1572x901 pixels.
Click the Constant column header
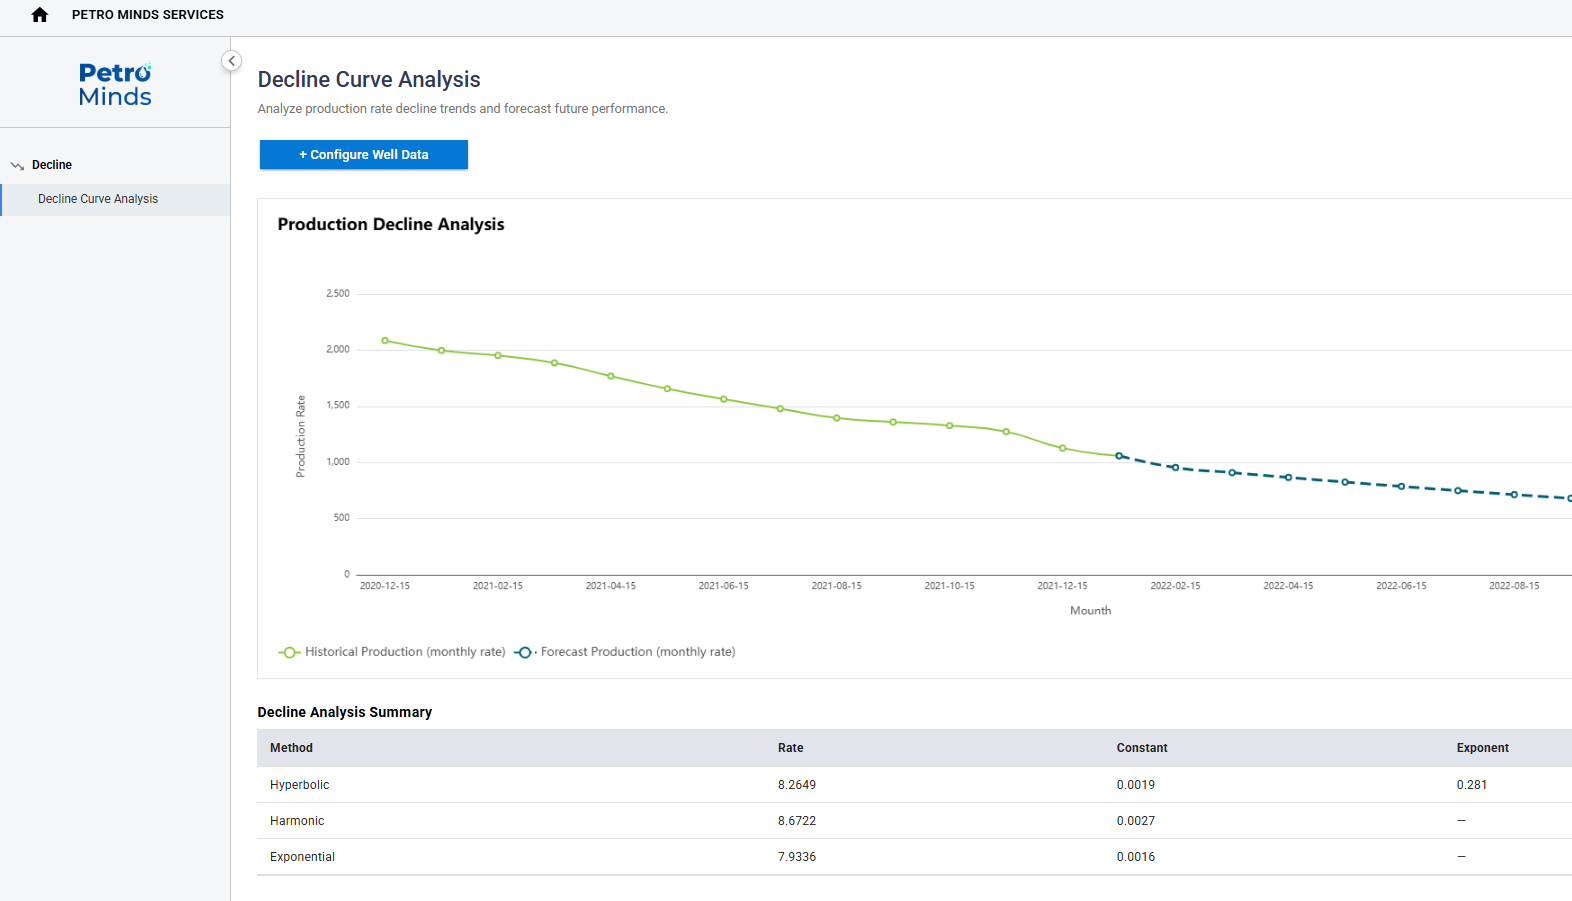[x=1142, y=748]
